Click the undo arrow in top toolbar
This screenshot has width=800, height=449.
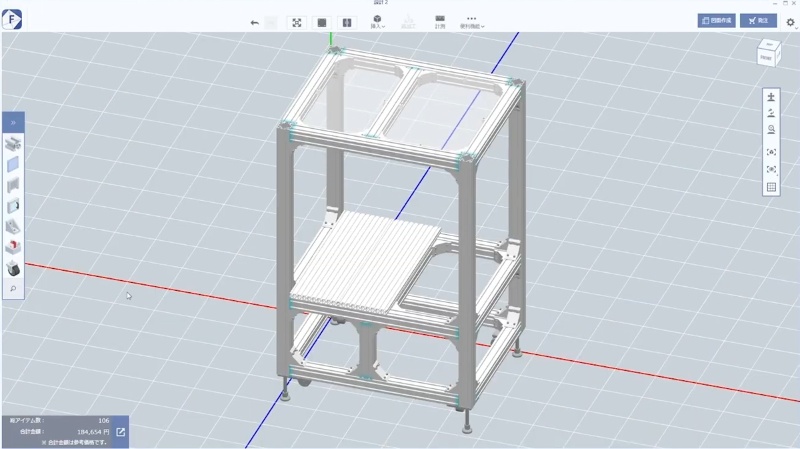click(x=254, y=22)
